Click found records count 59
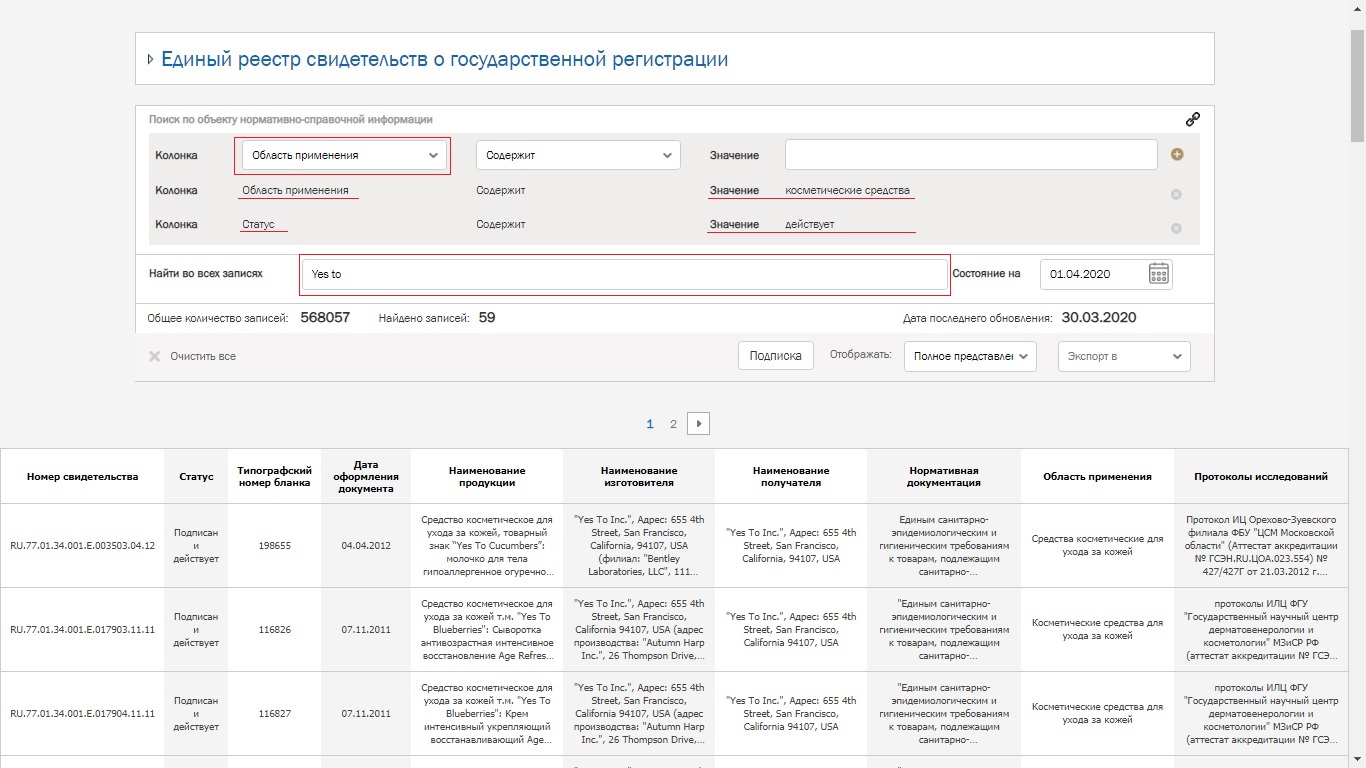 point(487,318)
